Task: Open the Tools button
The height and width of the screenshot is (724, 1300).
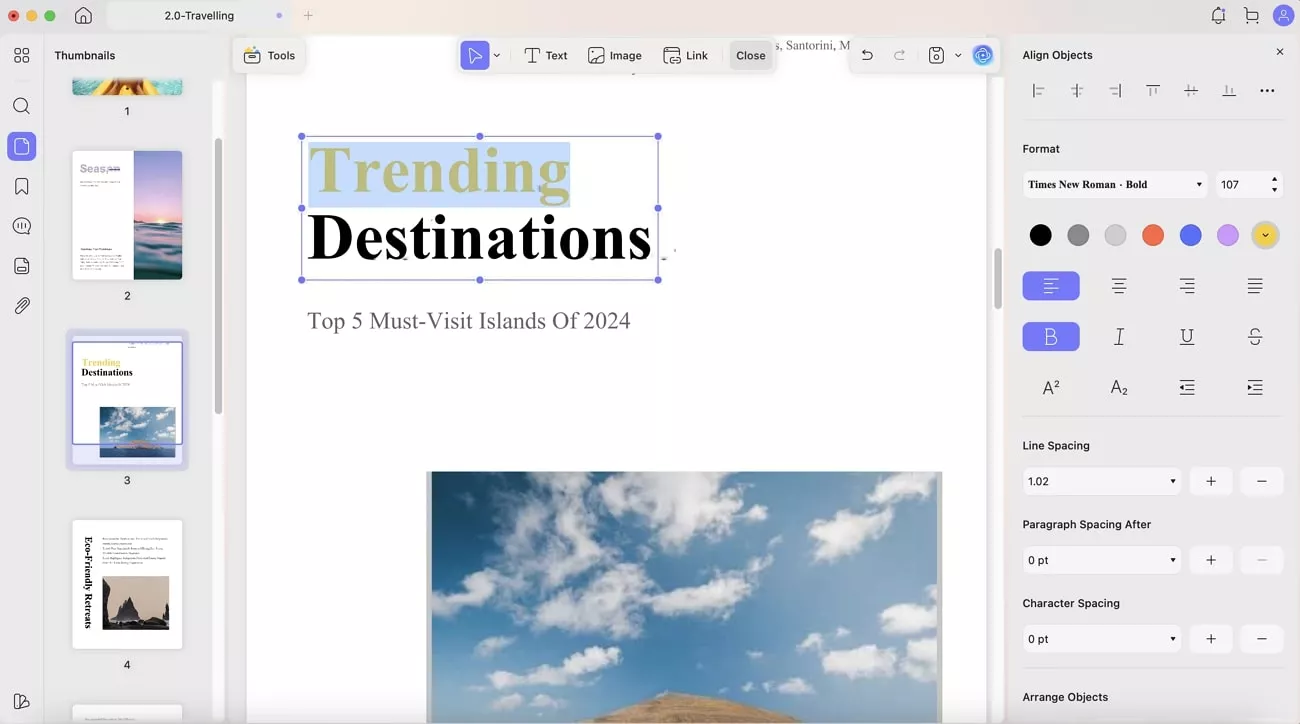Action: pos(269,56)
